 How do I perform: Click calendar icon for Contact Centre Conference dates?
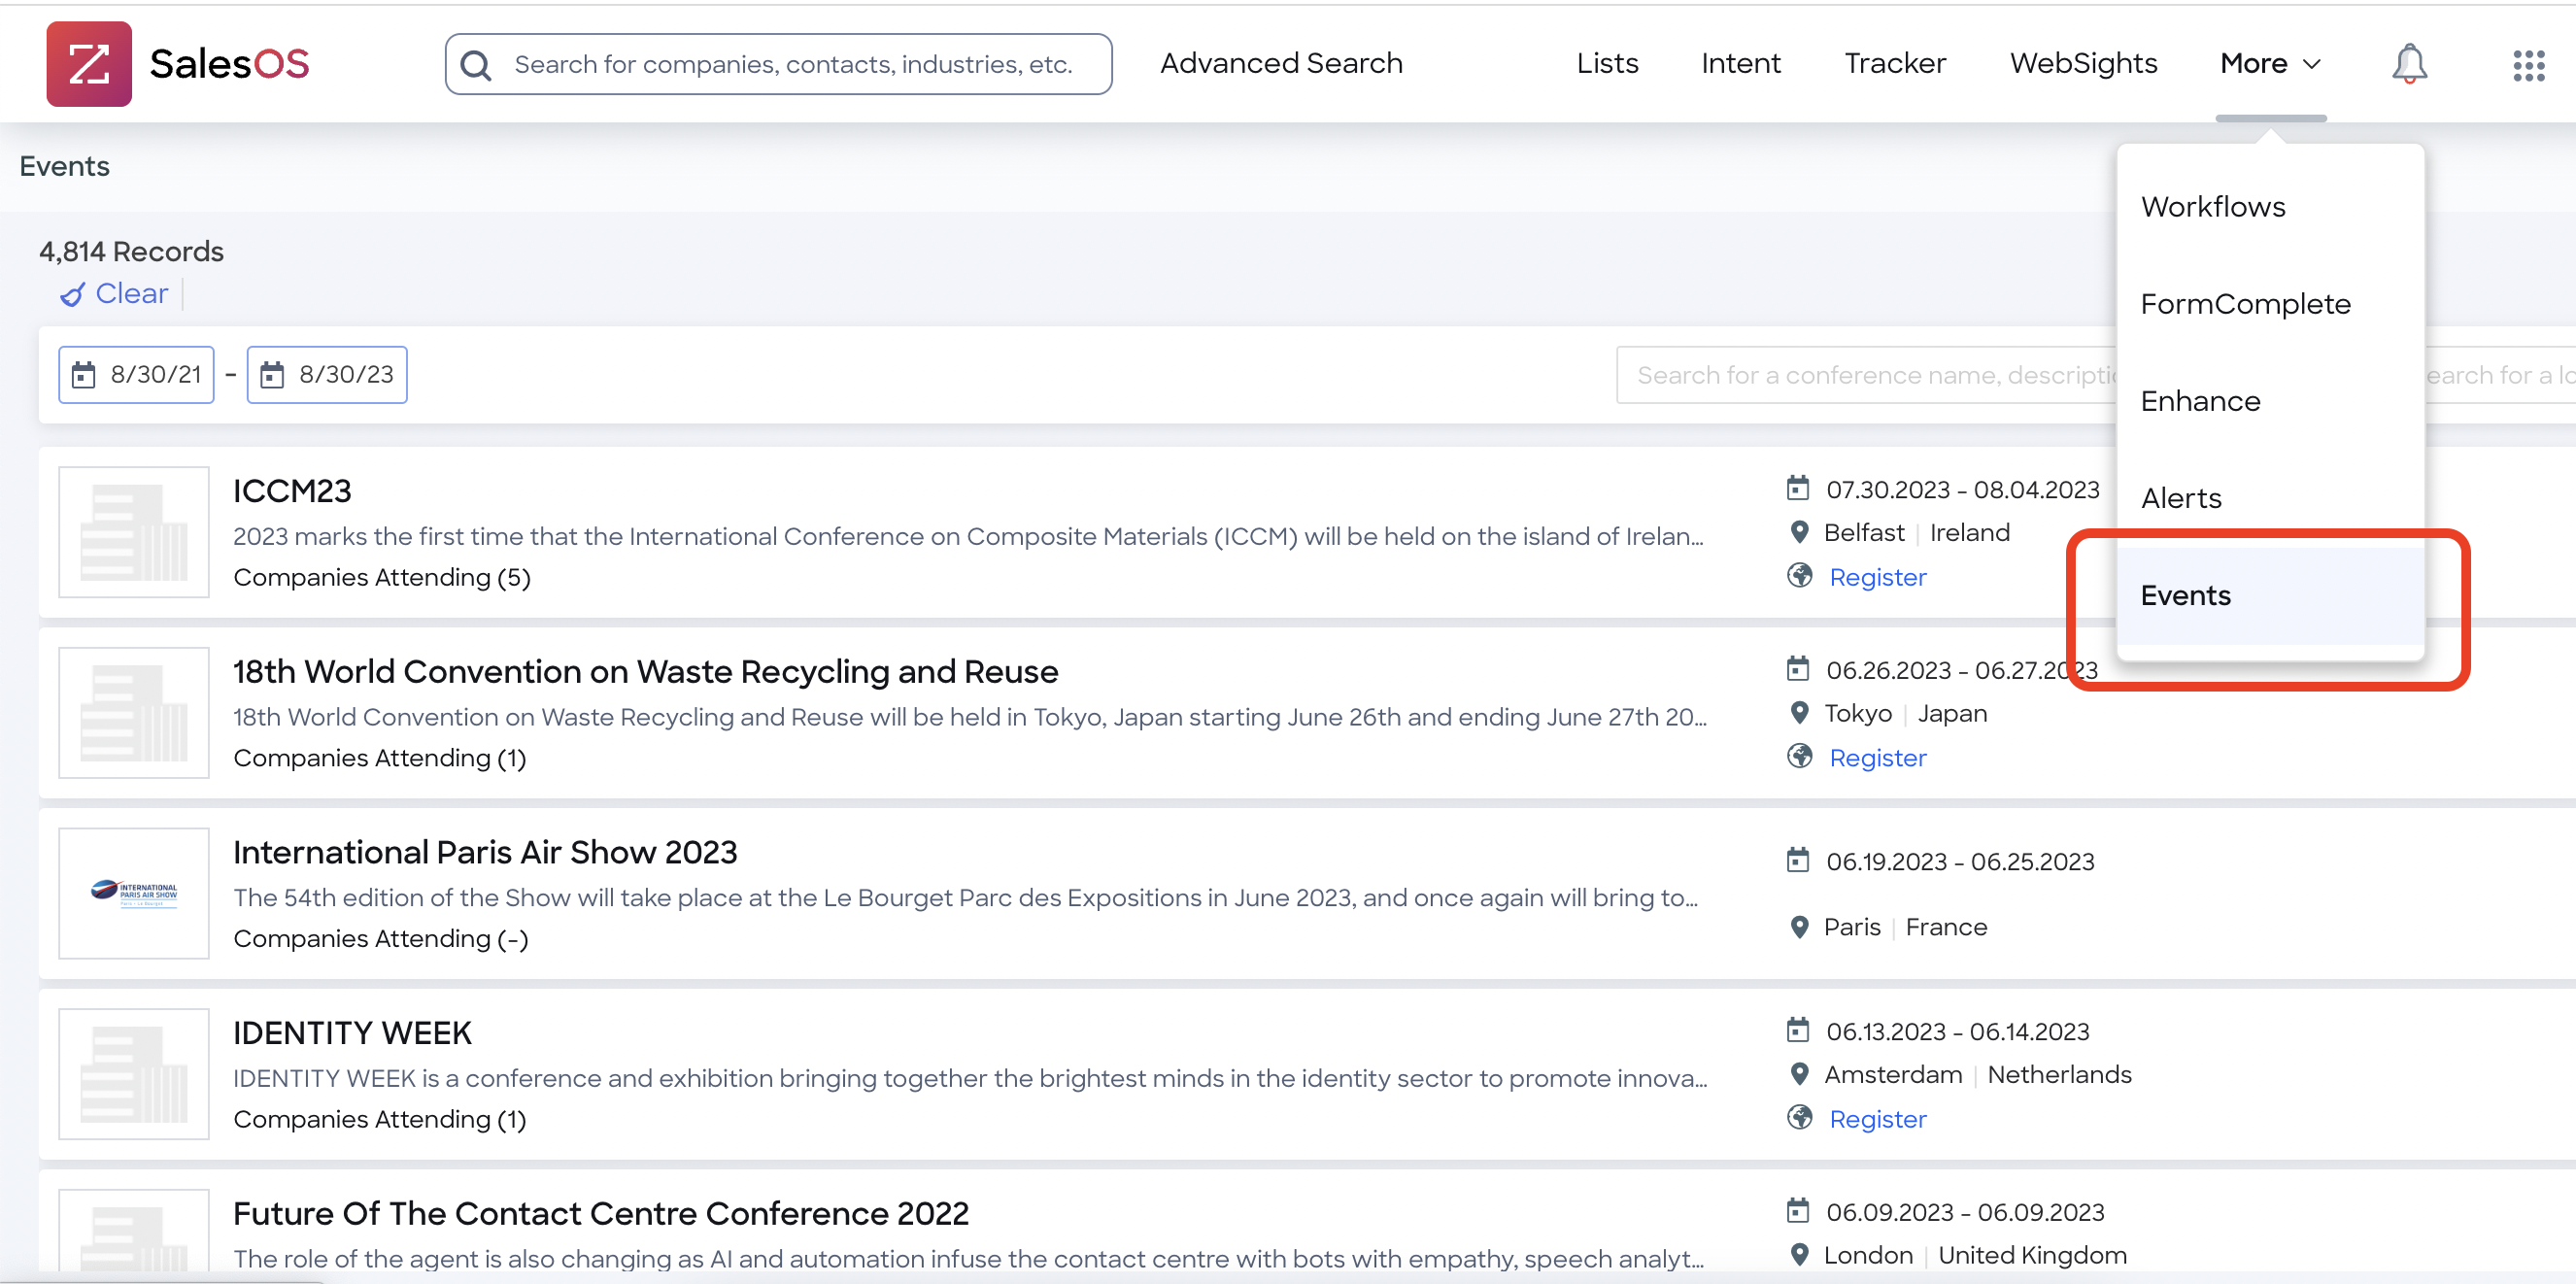tap(1798, 1211)
